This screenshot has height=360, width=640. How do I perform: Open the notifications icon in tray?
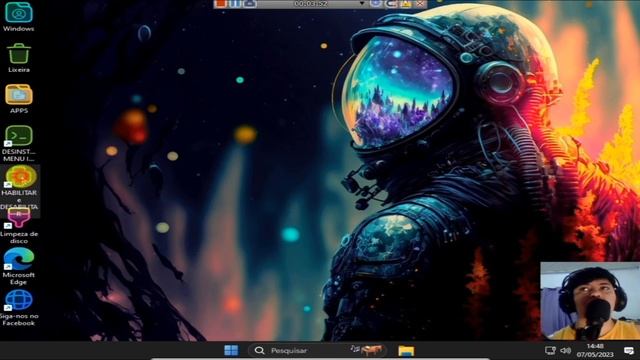click(629, 351)
